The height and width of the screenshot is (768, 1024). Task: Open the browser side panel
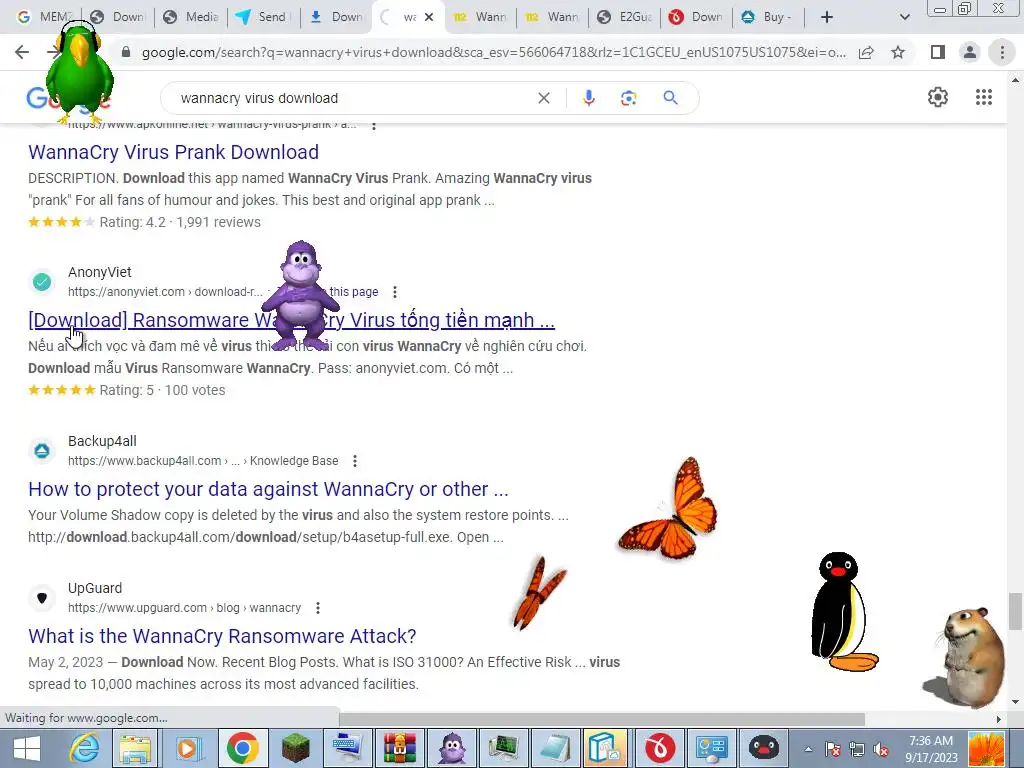(x=938, y=52)
